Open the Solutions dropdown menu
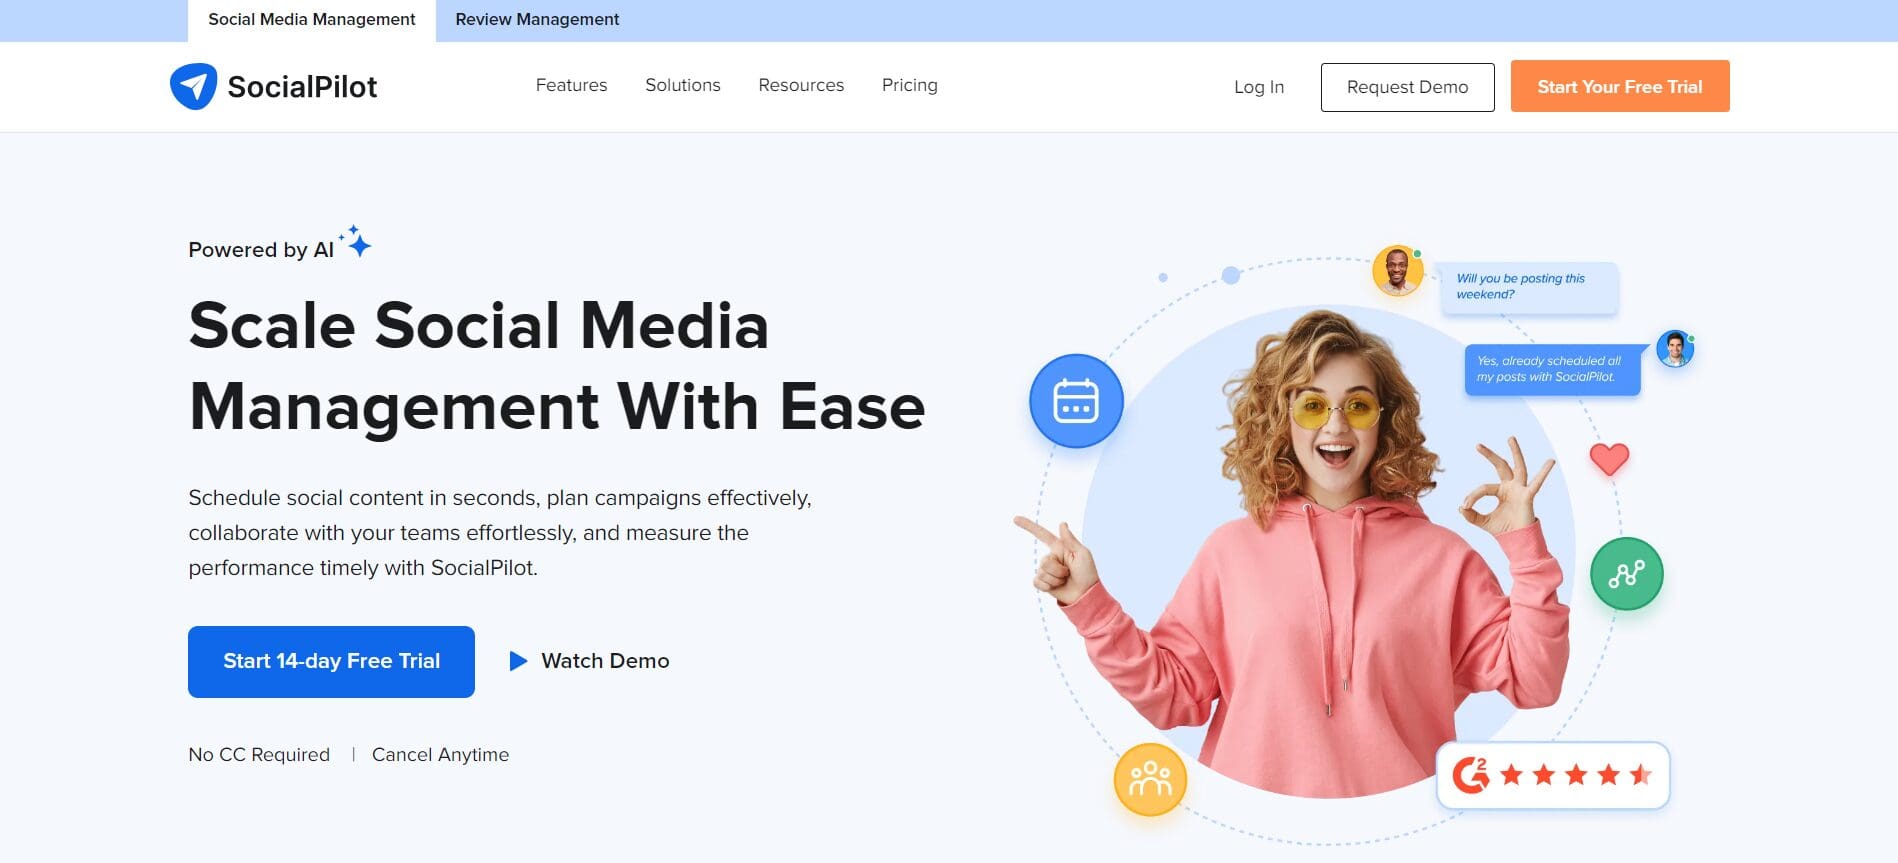1898x863 pixels. coord(682,86)
